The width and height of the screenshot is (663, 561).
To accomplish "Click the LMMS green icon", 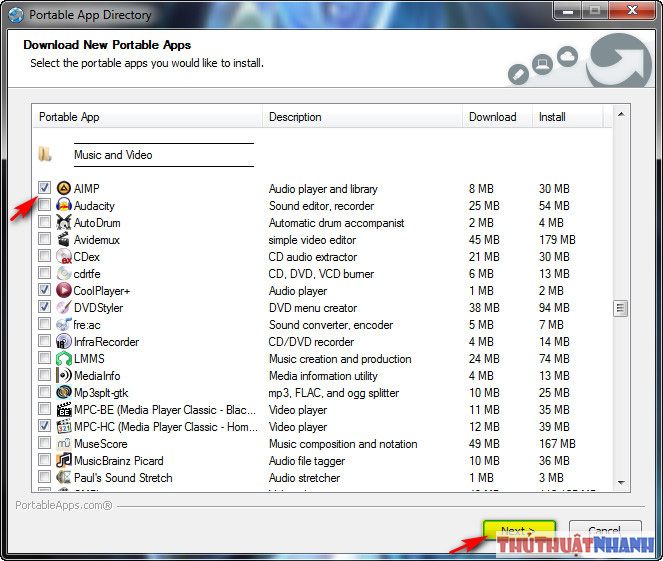I will (63, 358).
